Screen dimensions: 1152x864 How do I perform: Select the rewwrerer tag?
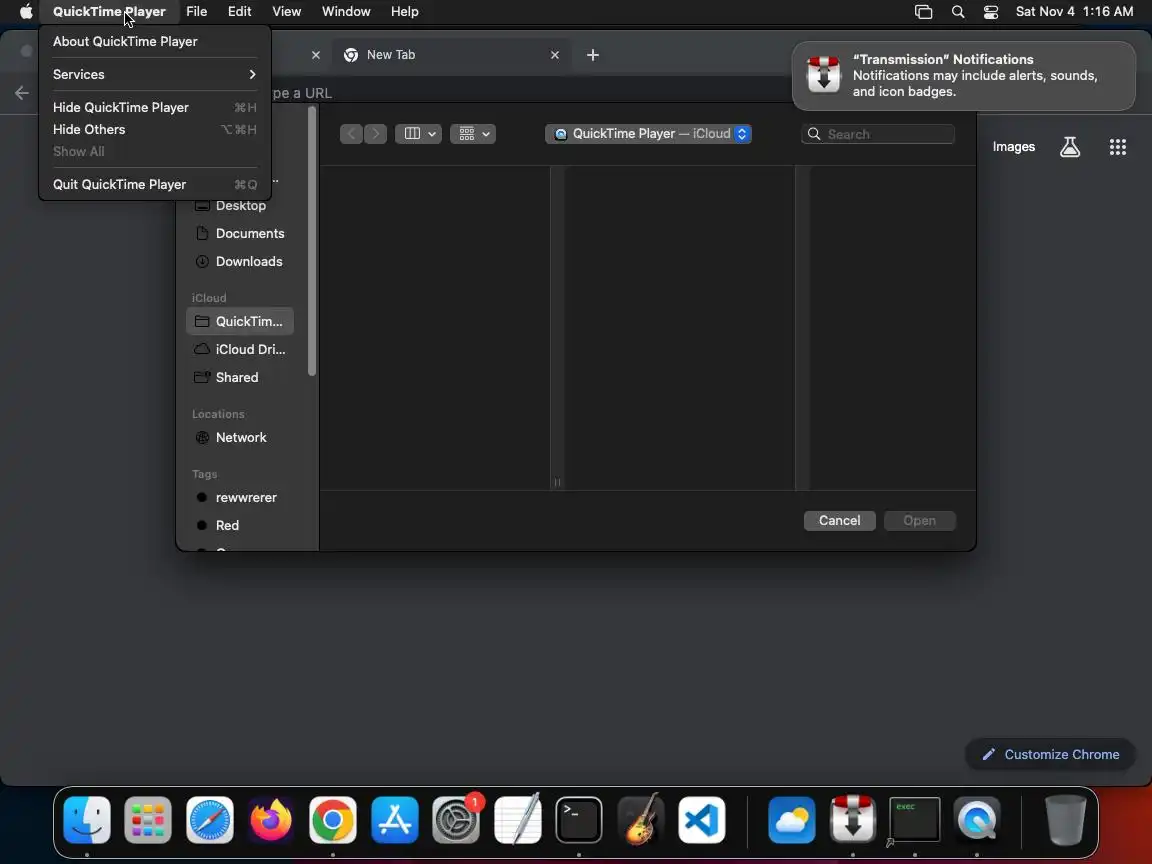click(240, 497)
